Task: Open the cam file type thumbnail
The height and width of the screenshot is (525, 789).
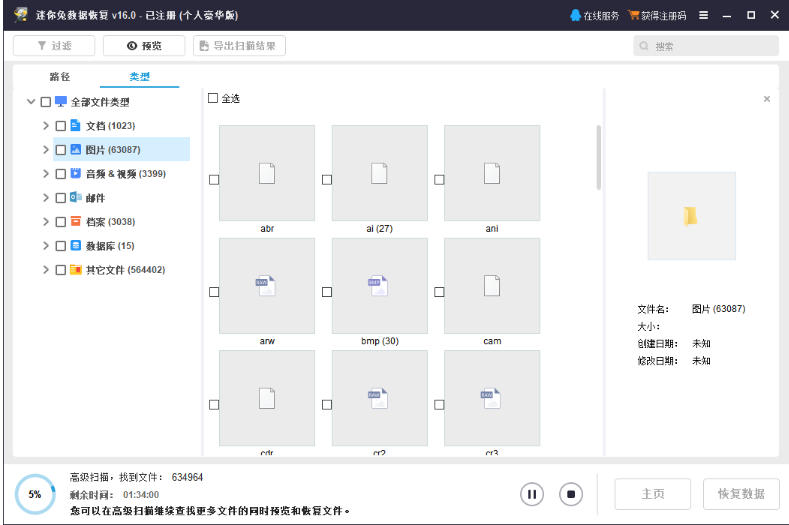Action: 492,285
